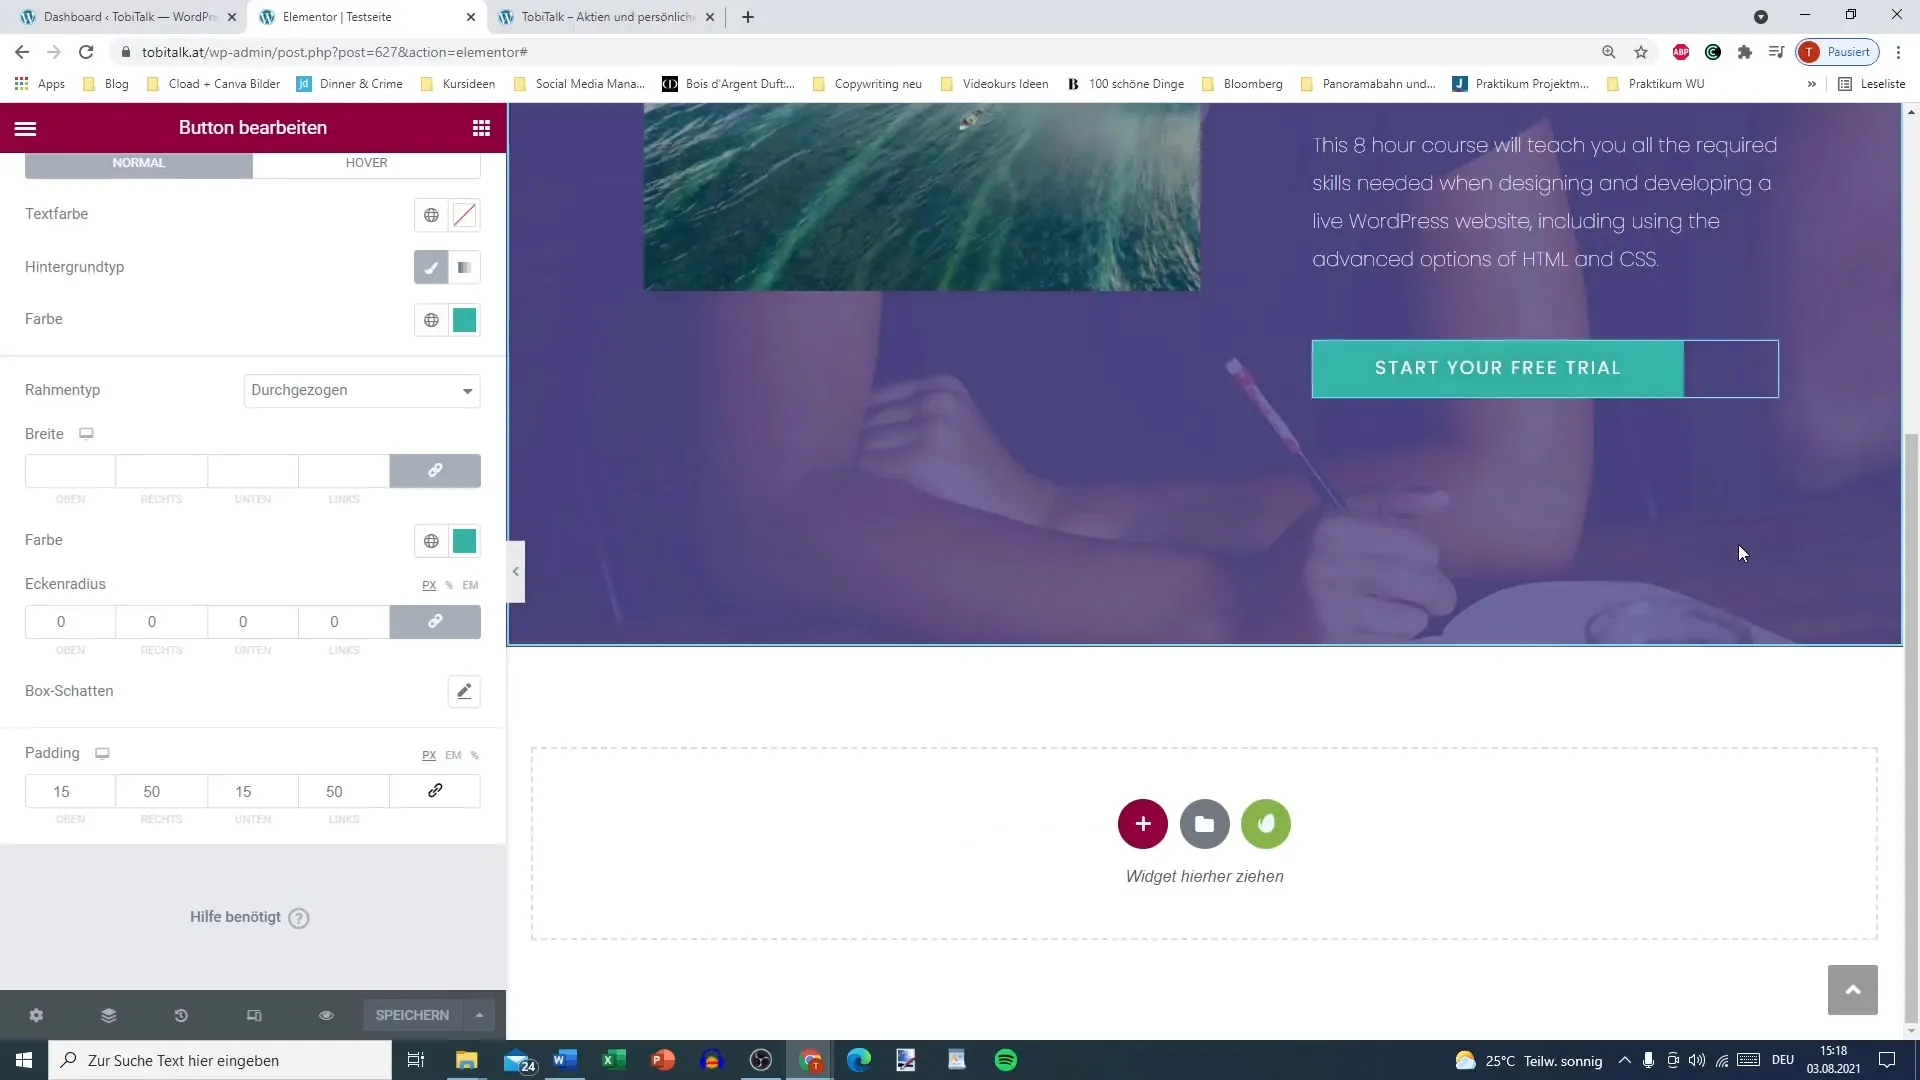
Task: Click PX unit selector for Eckenradius
Action: 429,584
